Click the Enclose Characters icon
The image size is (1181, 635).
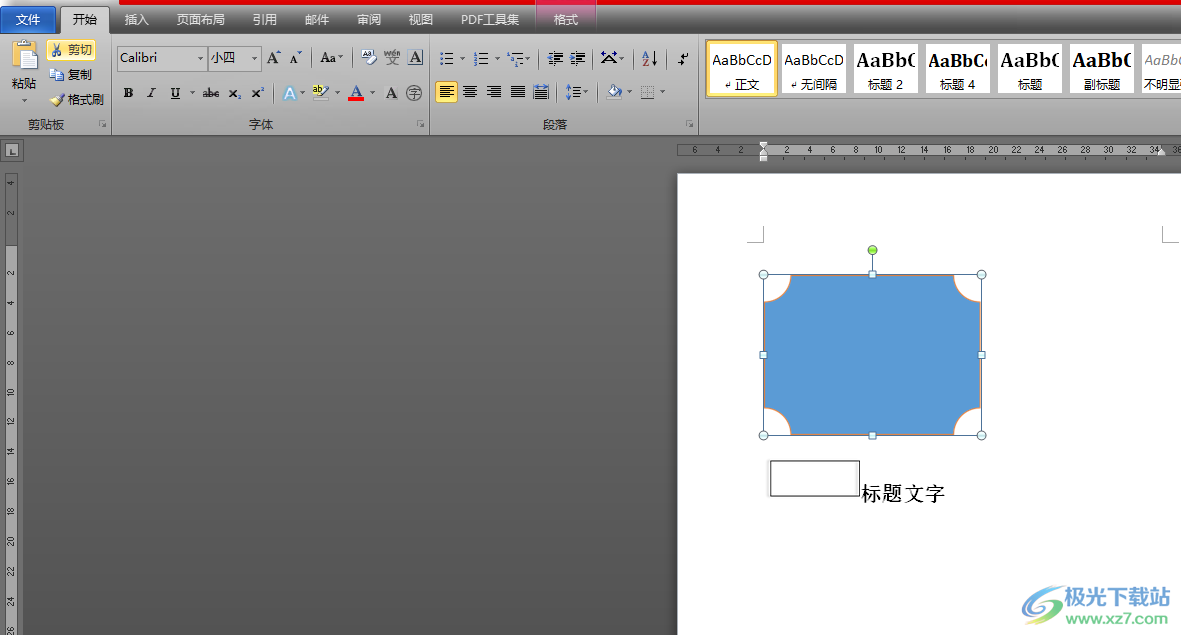click(x=414, y=93)
